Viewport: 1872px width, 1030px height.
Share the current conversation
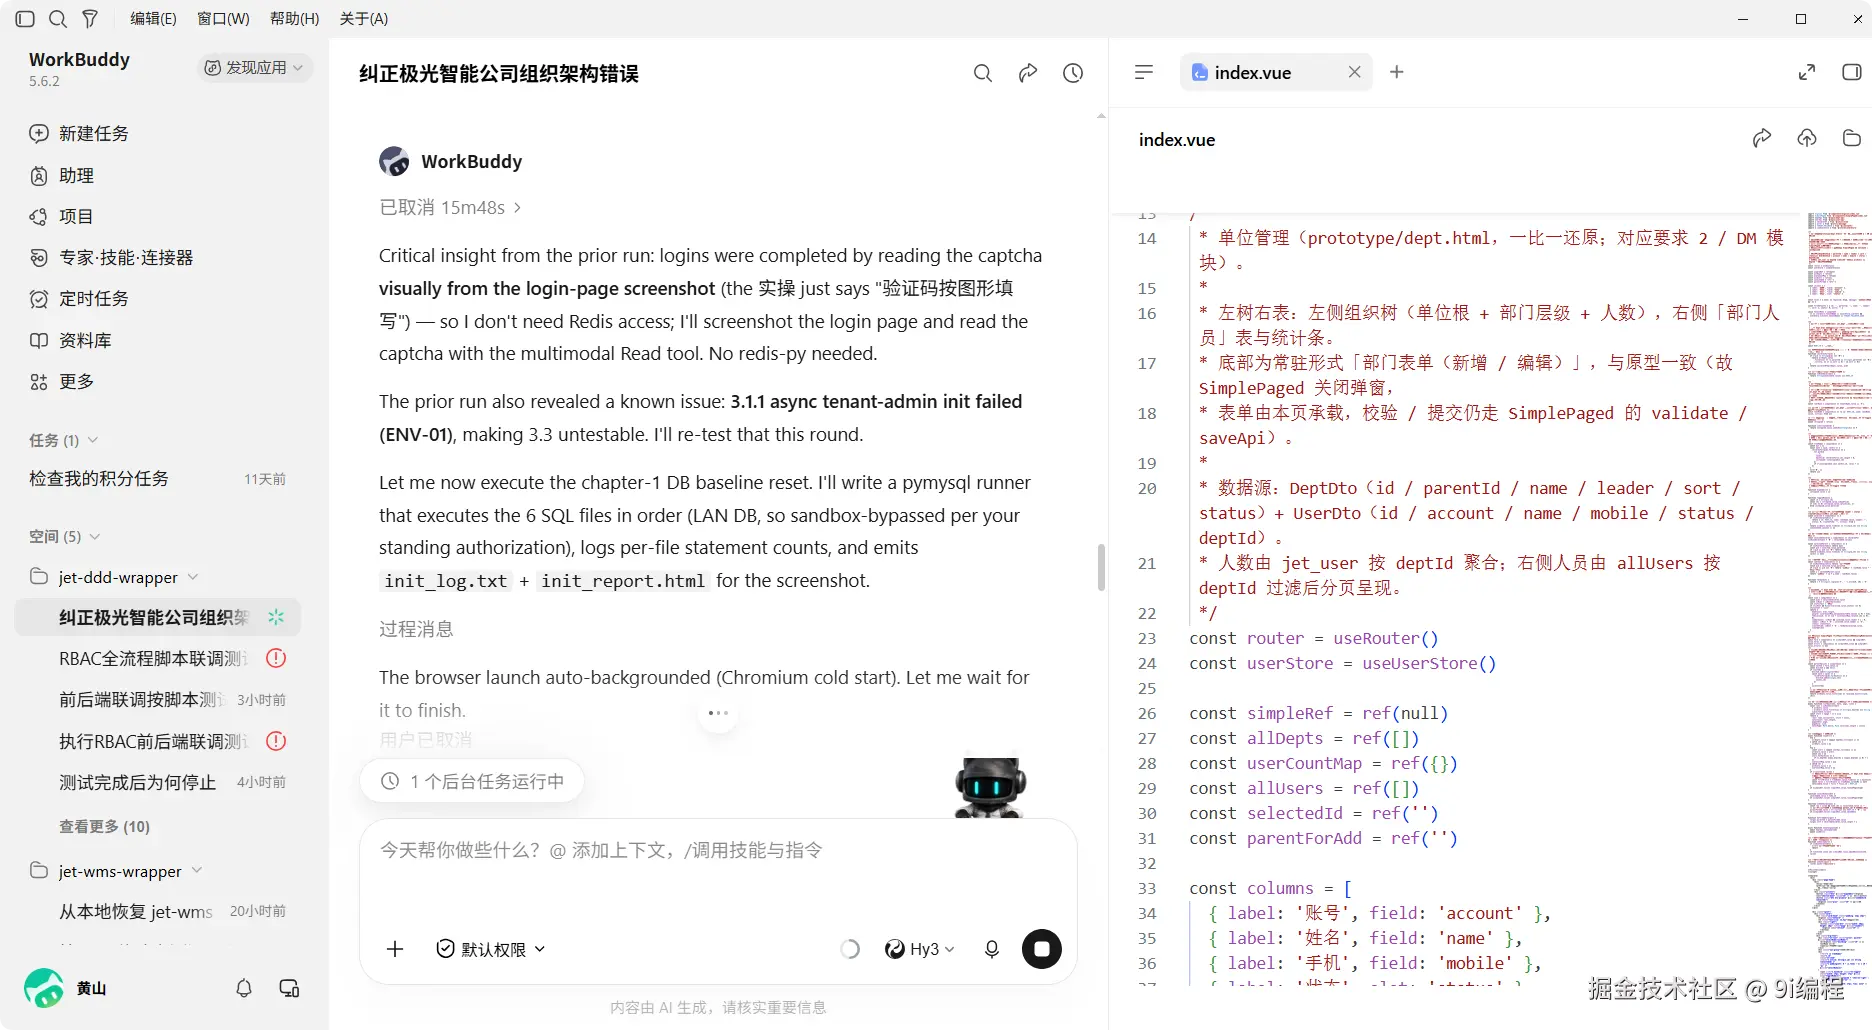[1028, 73]
